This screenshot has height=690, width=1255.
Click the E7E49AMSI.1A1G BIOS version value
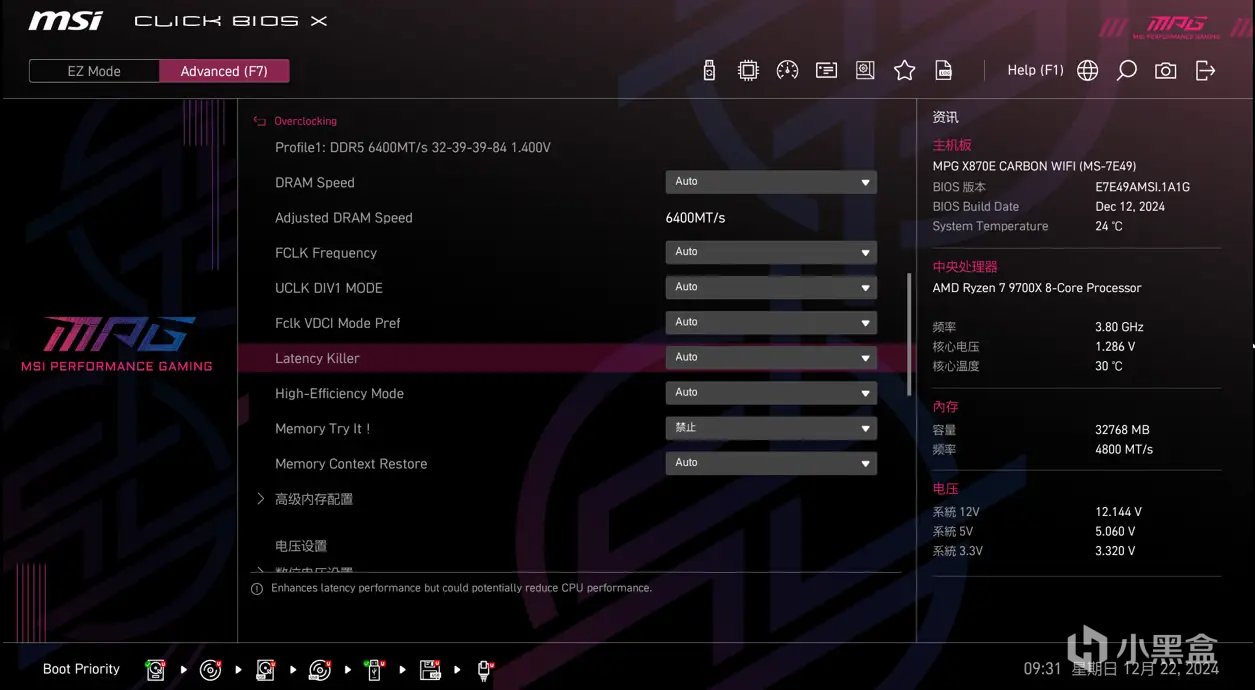1143,187
